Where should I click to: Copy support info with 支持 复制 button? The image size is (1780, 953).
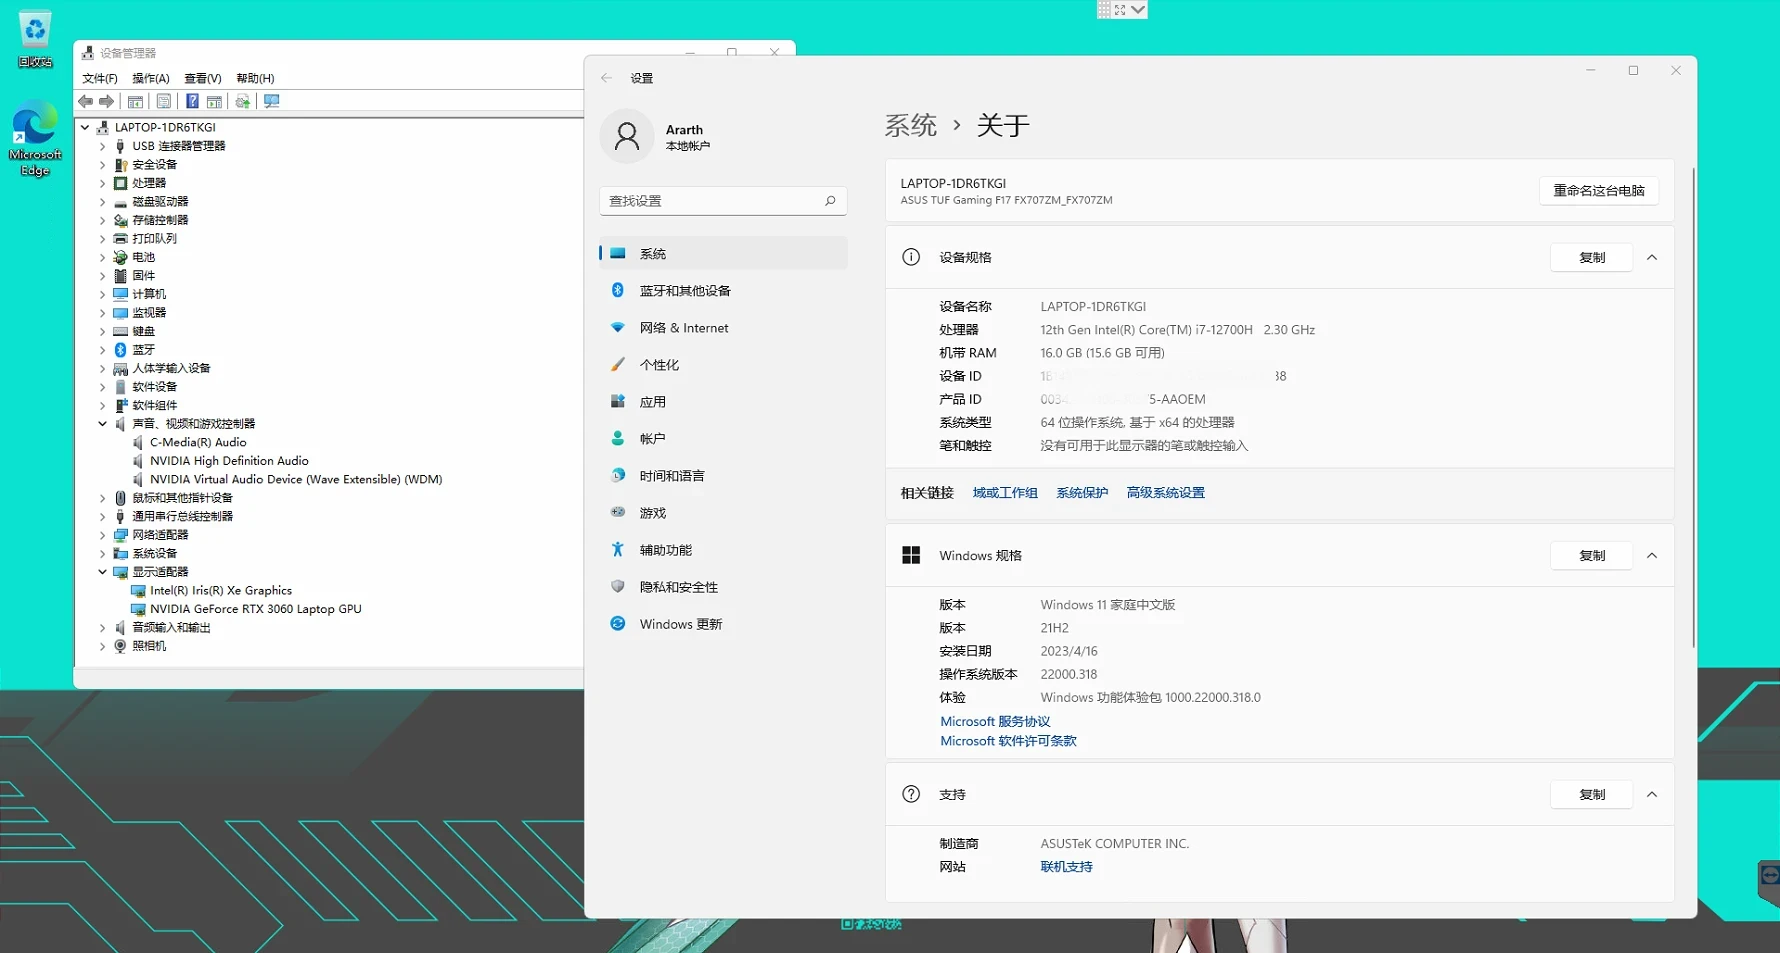(1592, 794)
